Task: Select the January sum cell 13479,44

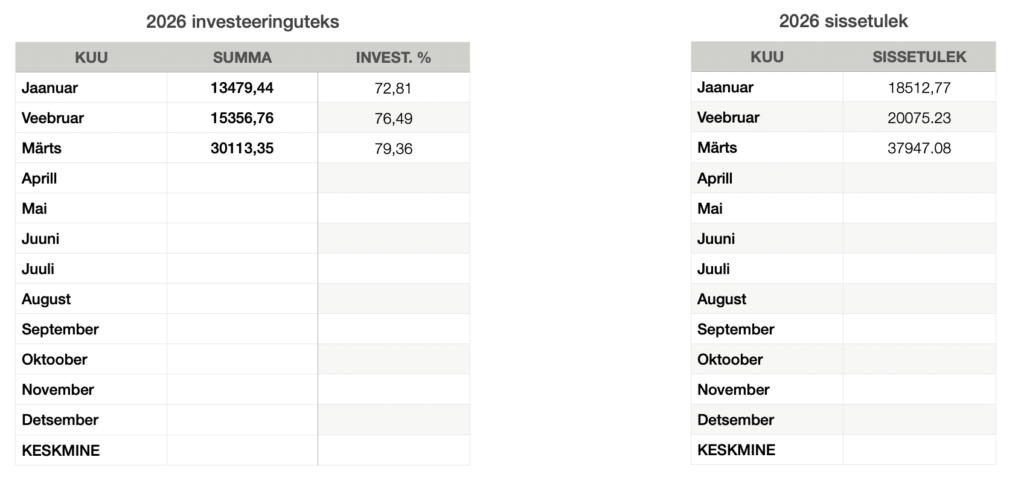Action: click(x=242, y=88)
